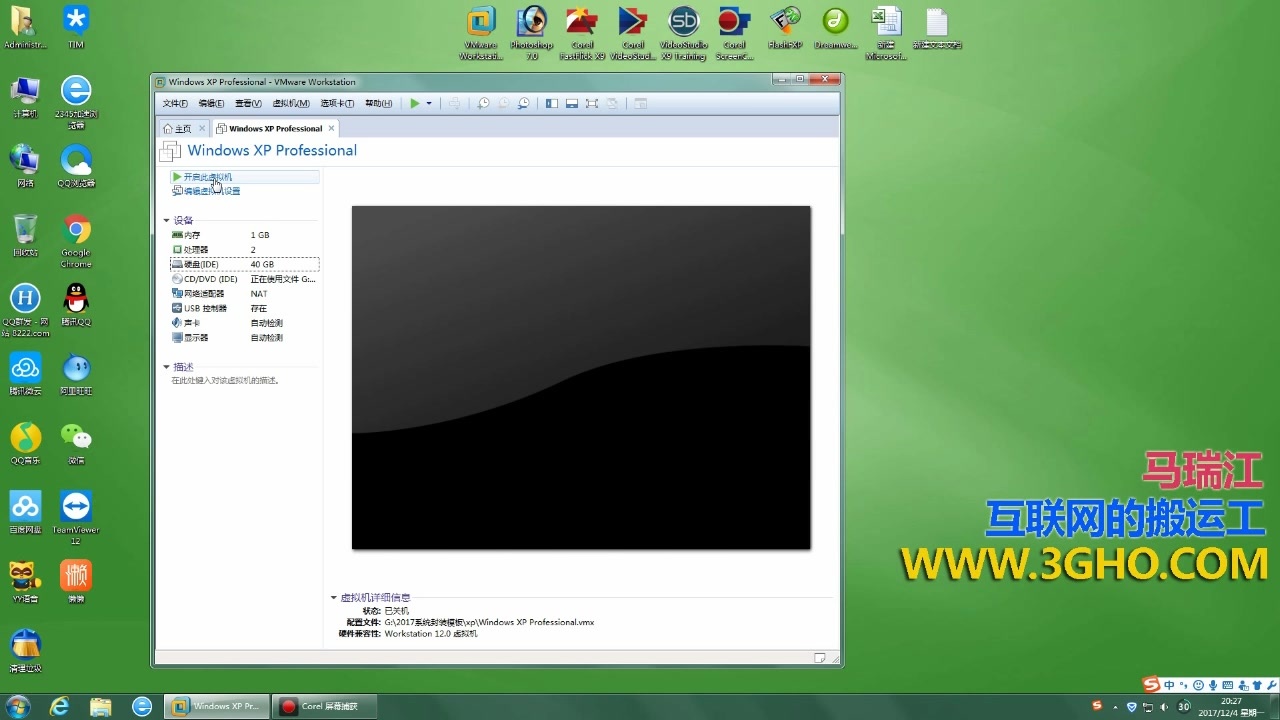
Task: Open the Recycle Bin desktop icon
Action: tap(25, 235)
